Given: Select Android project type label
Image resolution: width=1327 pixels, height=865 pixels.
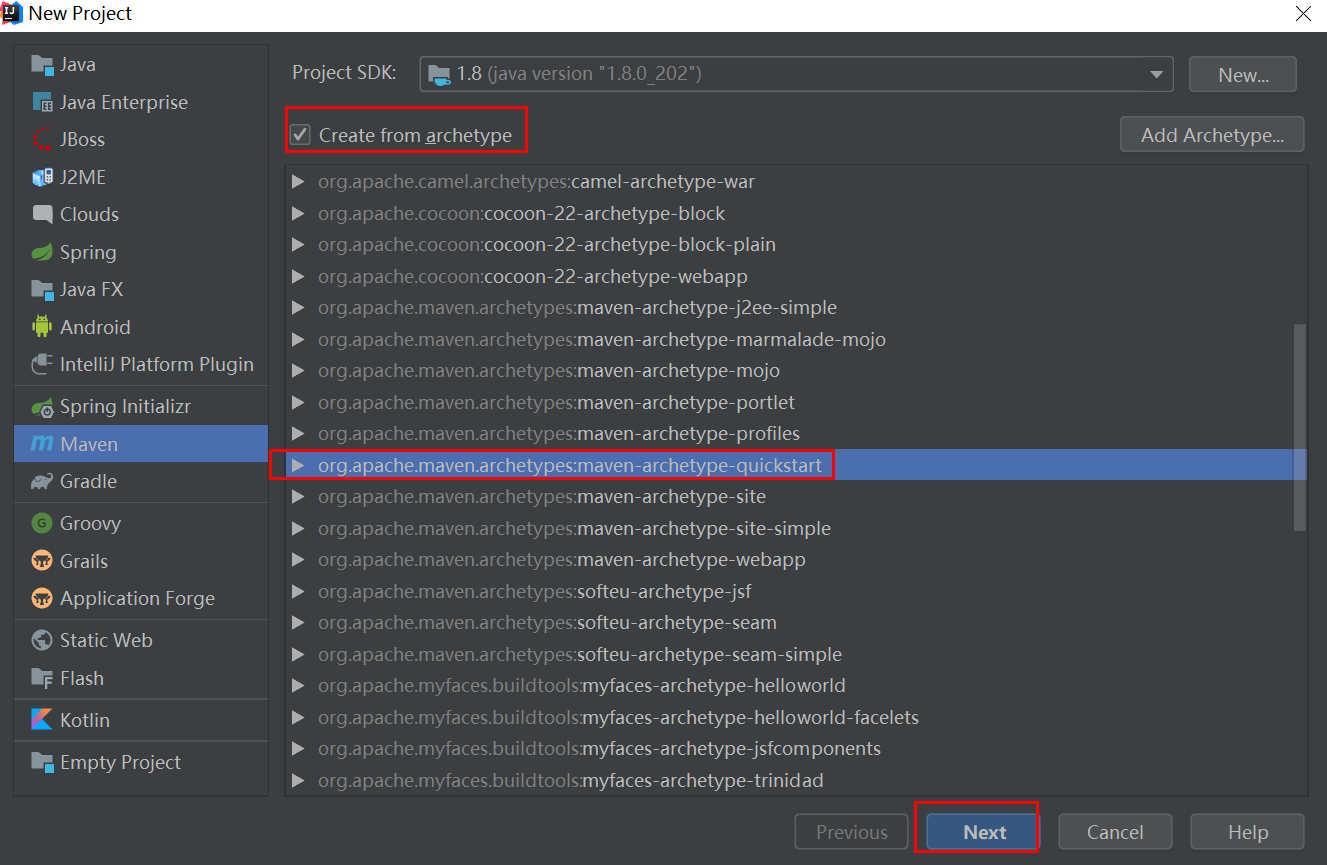Looking at the screenshot, I should (95, 327).
